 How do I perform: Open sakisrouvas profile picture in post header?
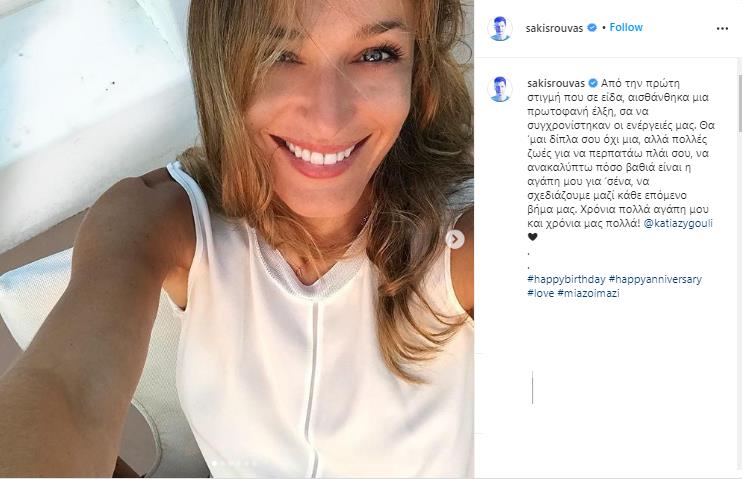(x=500, y=28)
